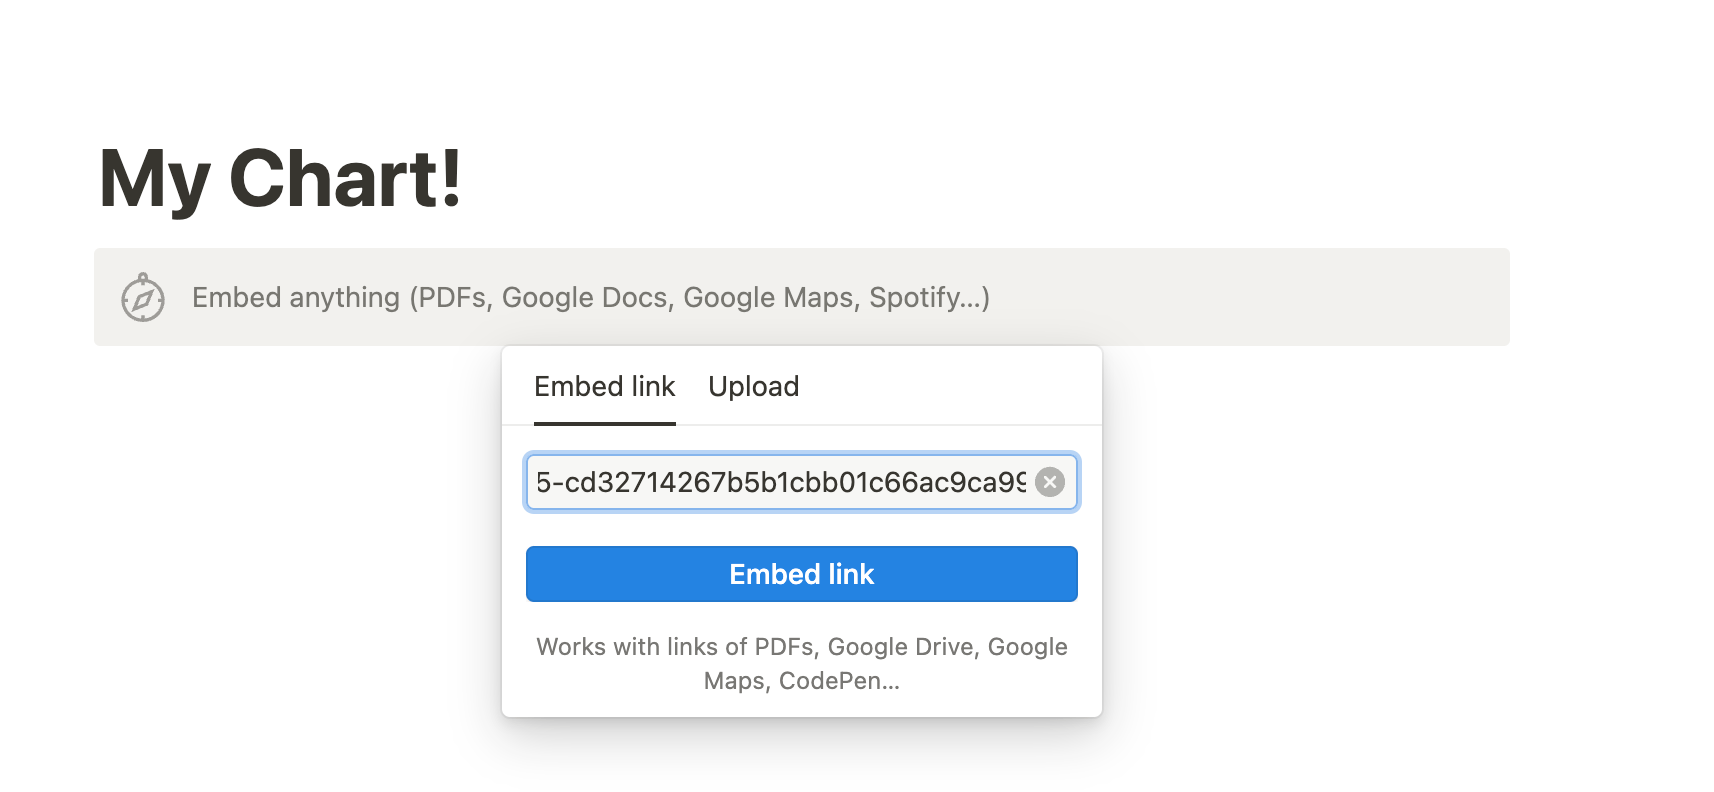This screenshot has height=792, width=1714.
Task: Click the word My in the heading
Action: 155,181
